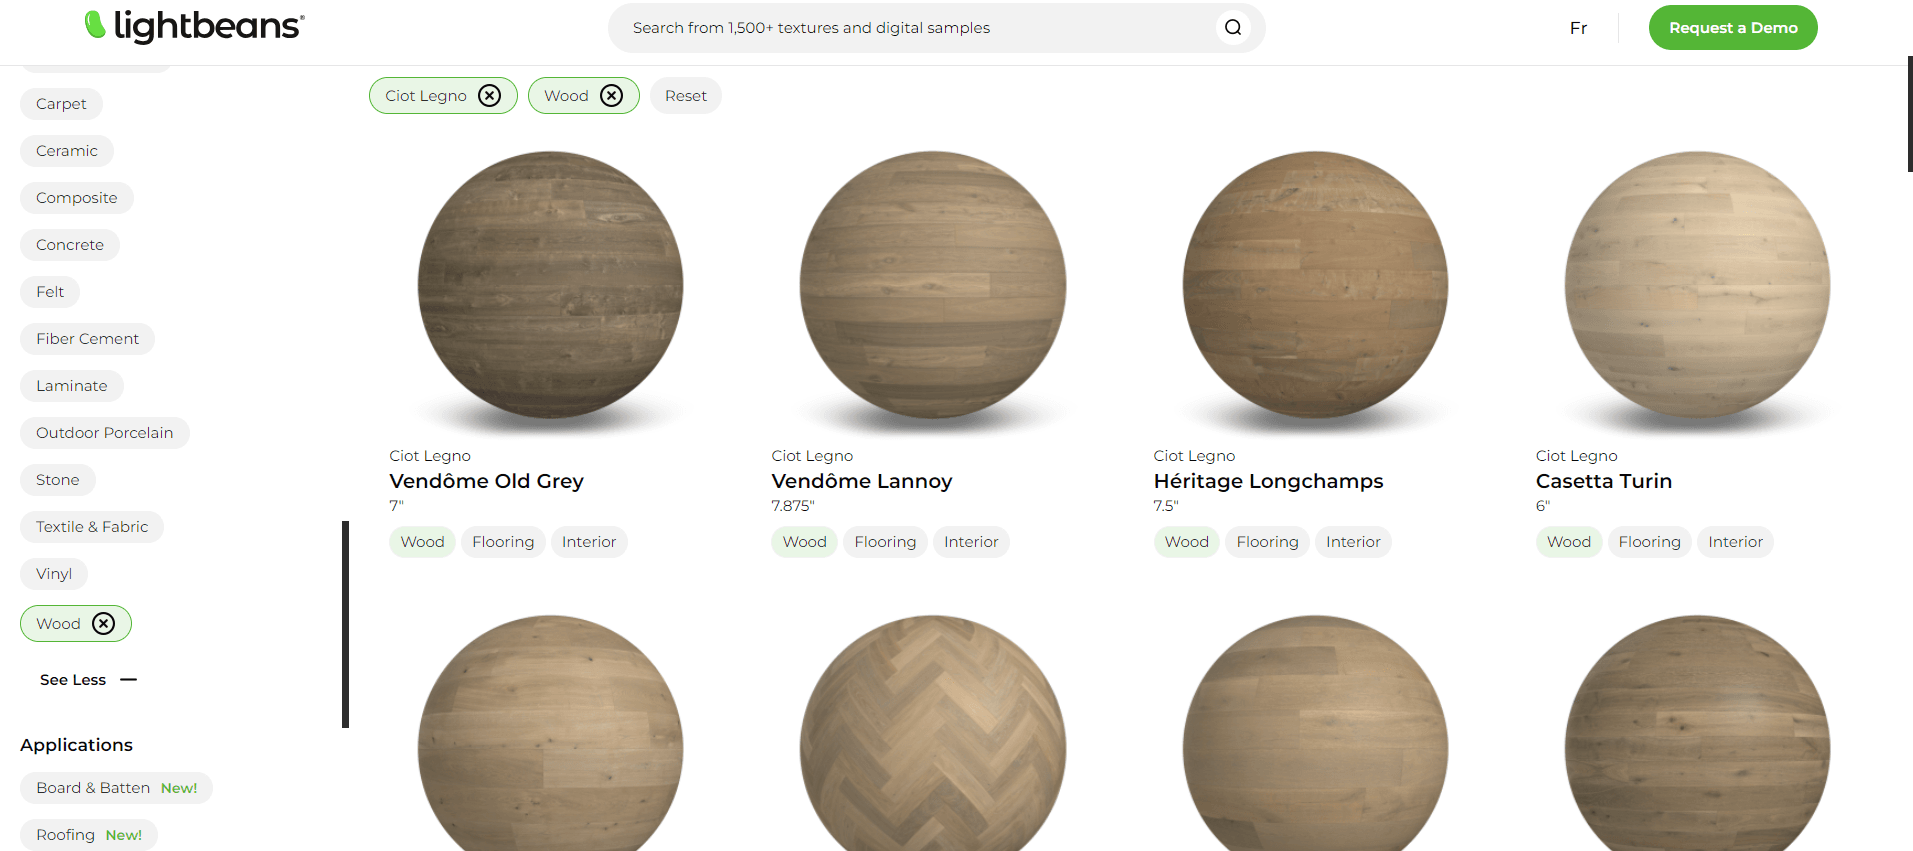Click Casetta Turin title
This screenshot has height=851, width=1913.
(x=1604, y=481)
